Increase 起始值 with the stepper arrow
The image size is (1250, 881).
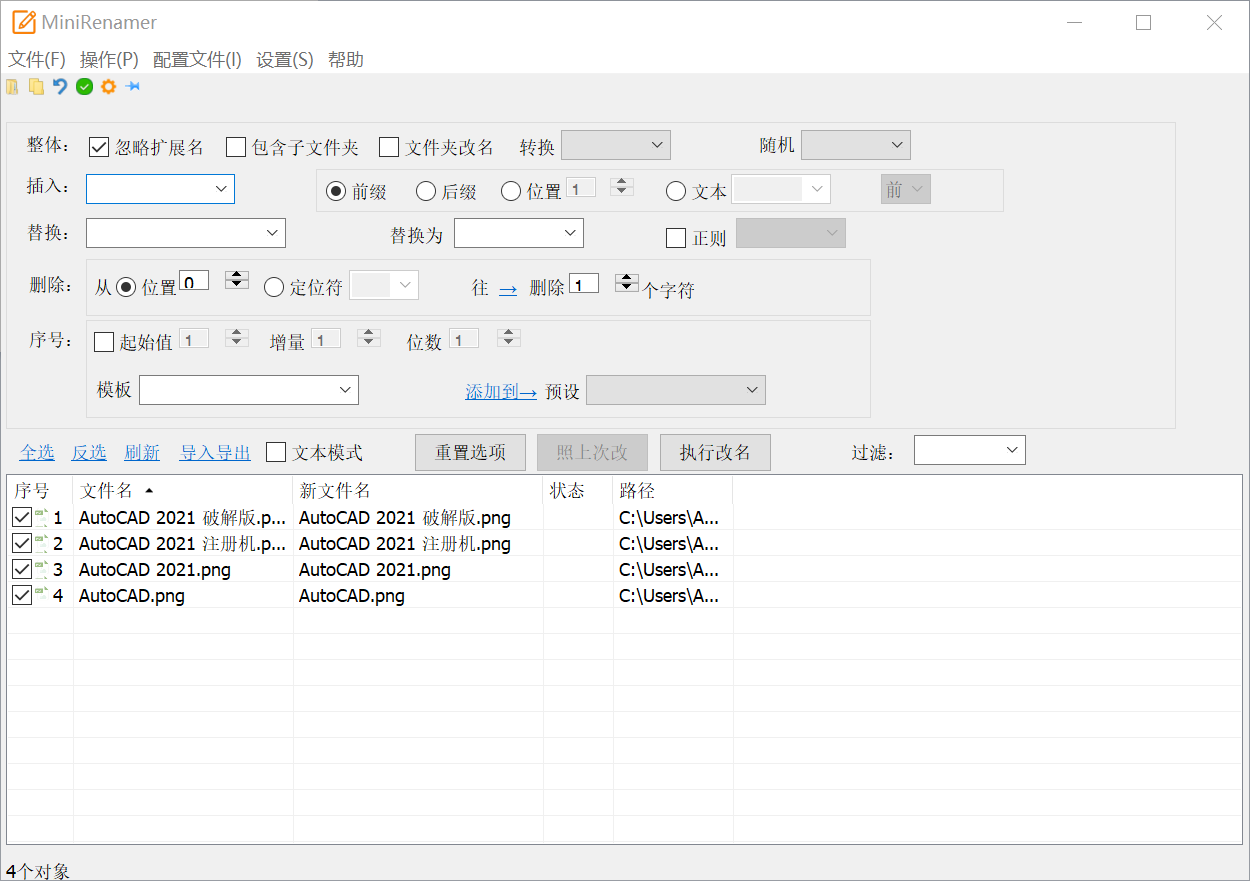(237, 334)
